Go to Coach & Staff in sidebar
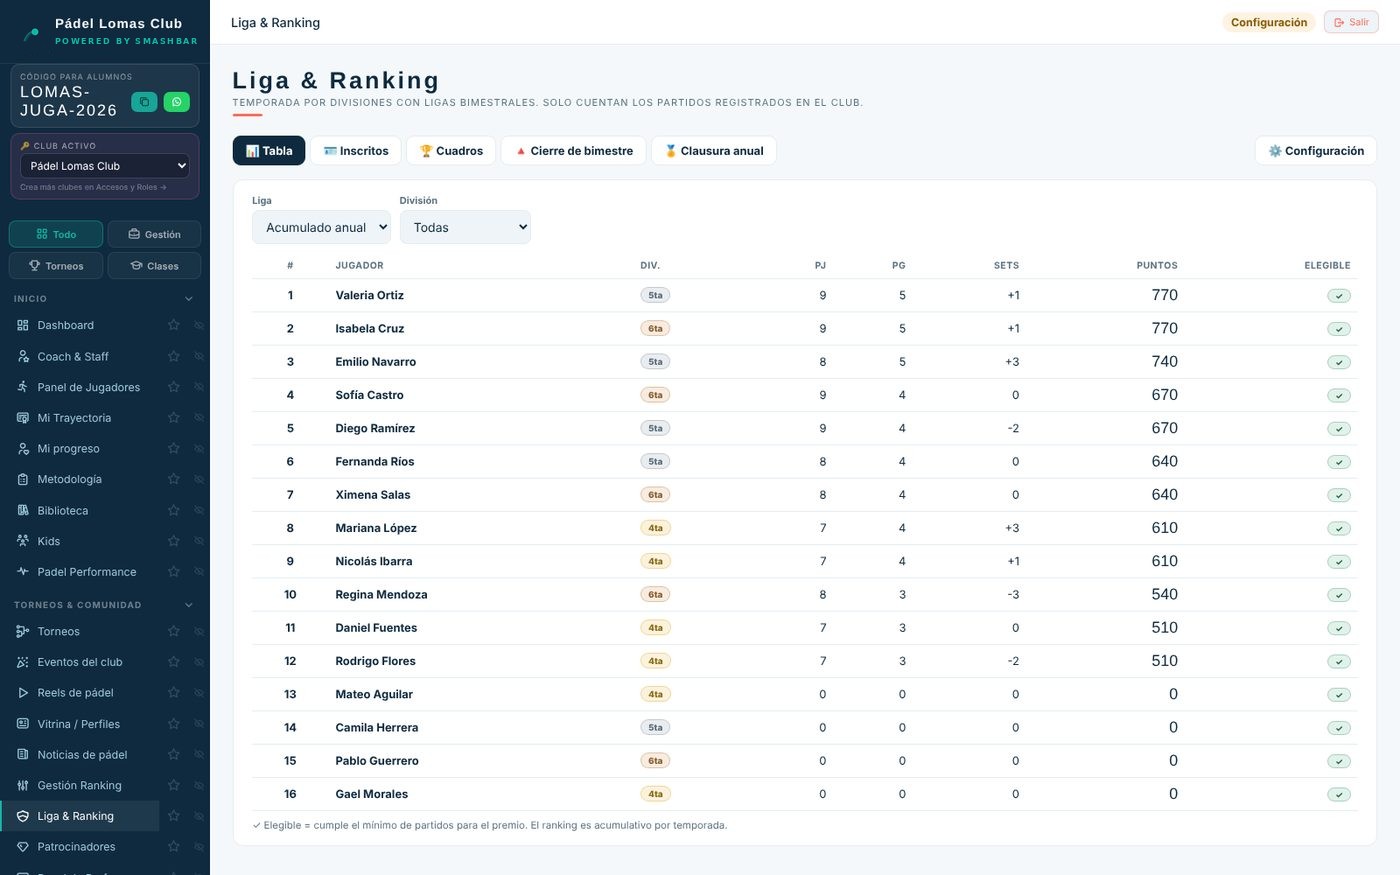The width and height of the screenshot is (1400, 875). (80, 356)
